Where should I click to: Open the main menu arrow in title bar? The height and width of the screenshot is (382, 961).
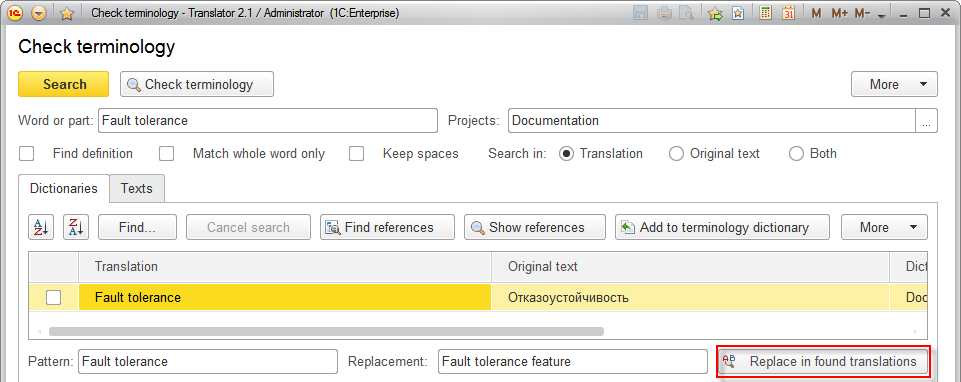39,13
